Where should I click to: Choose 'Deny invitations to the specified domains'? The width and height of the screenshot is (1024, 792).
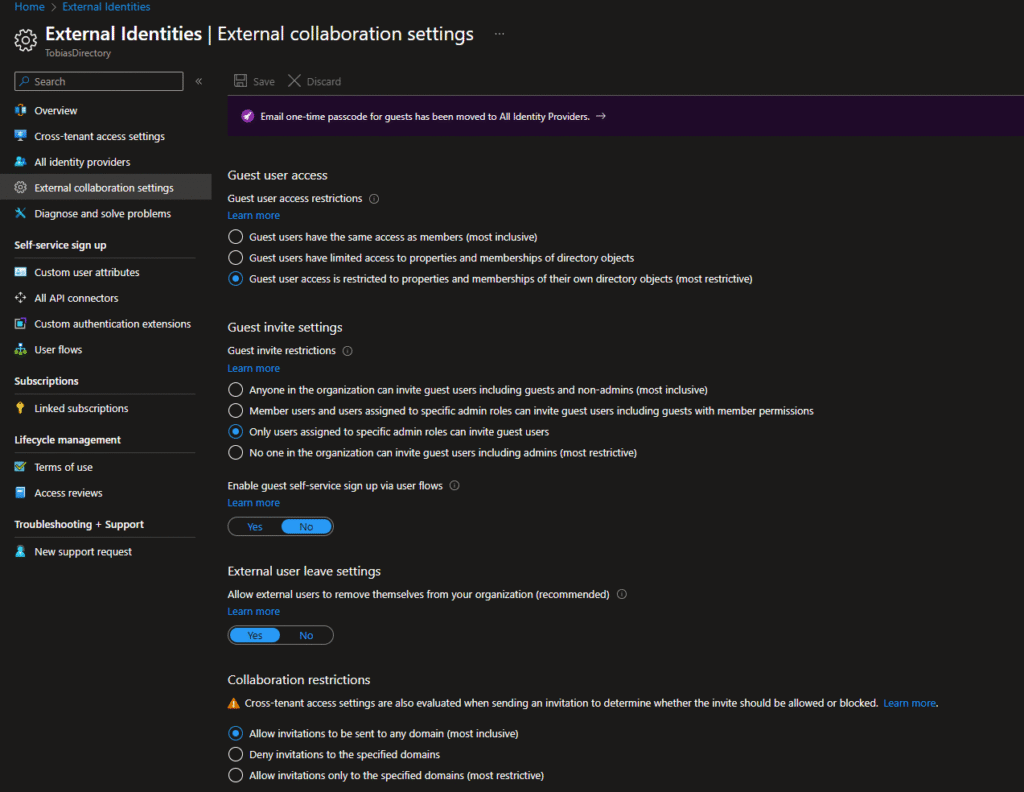(x=236, y=754)
